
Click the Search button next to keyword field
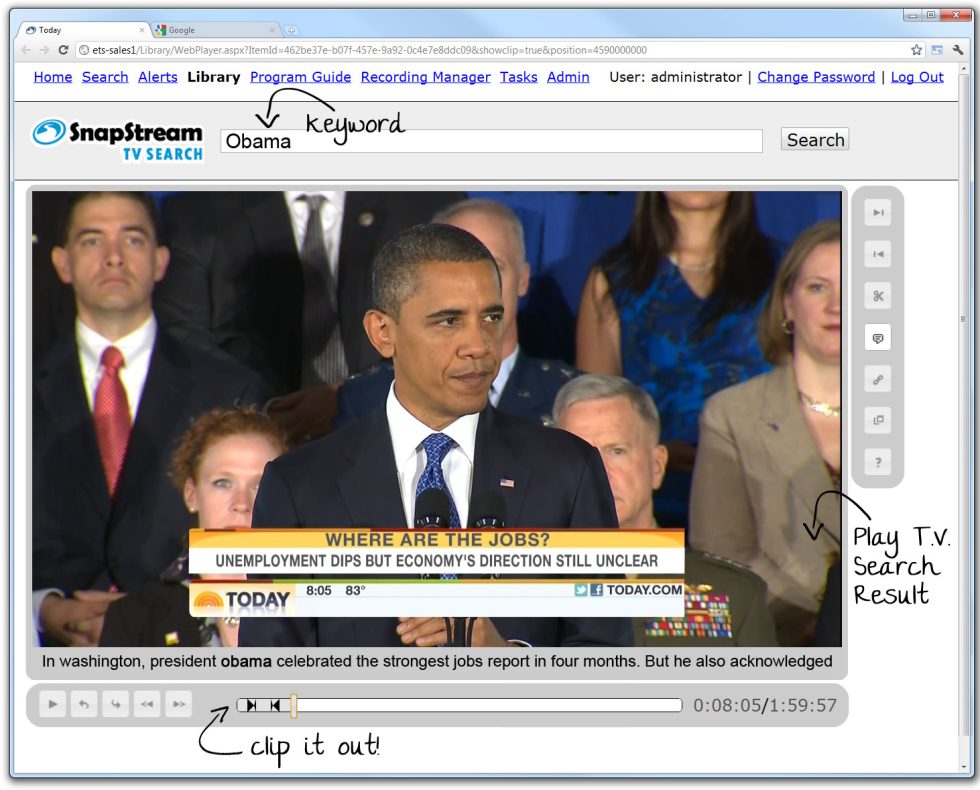click(x=815, y=140)
